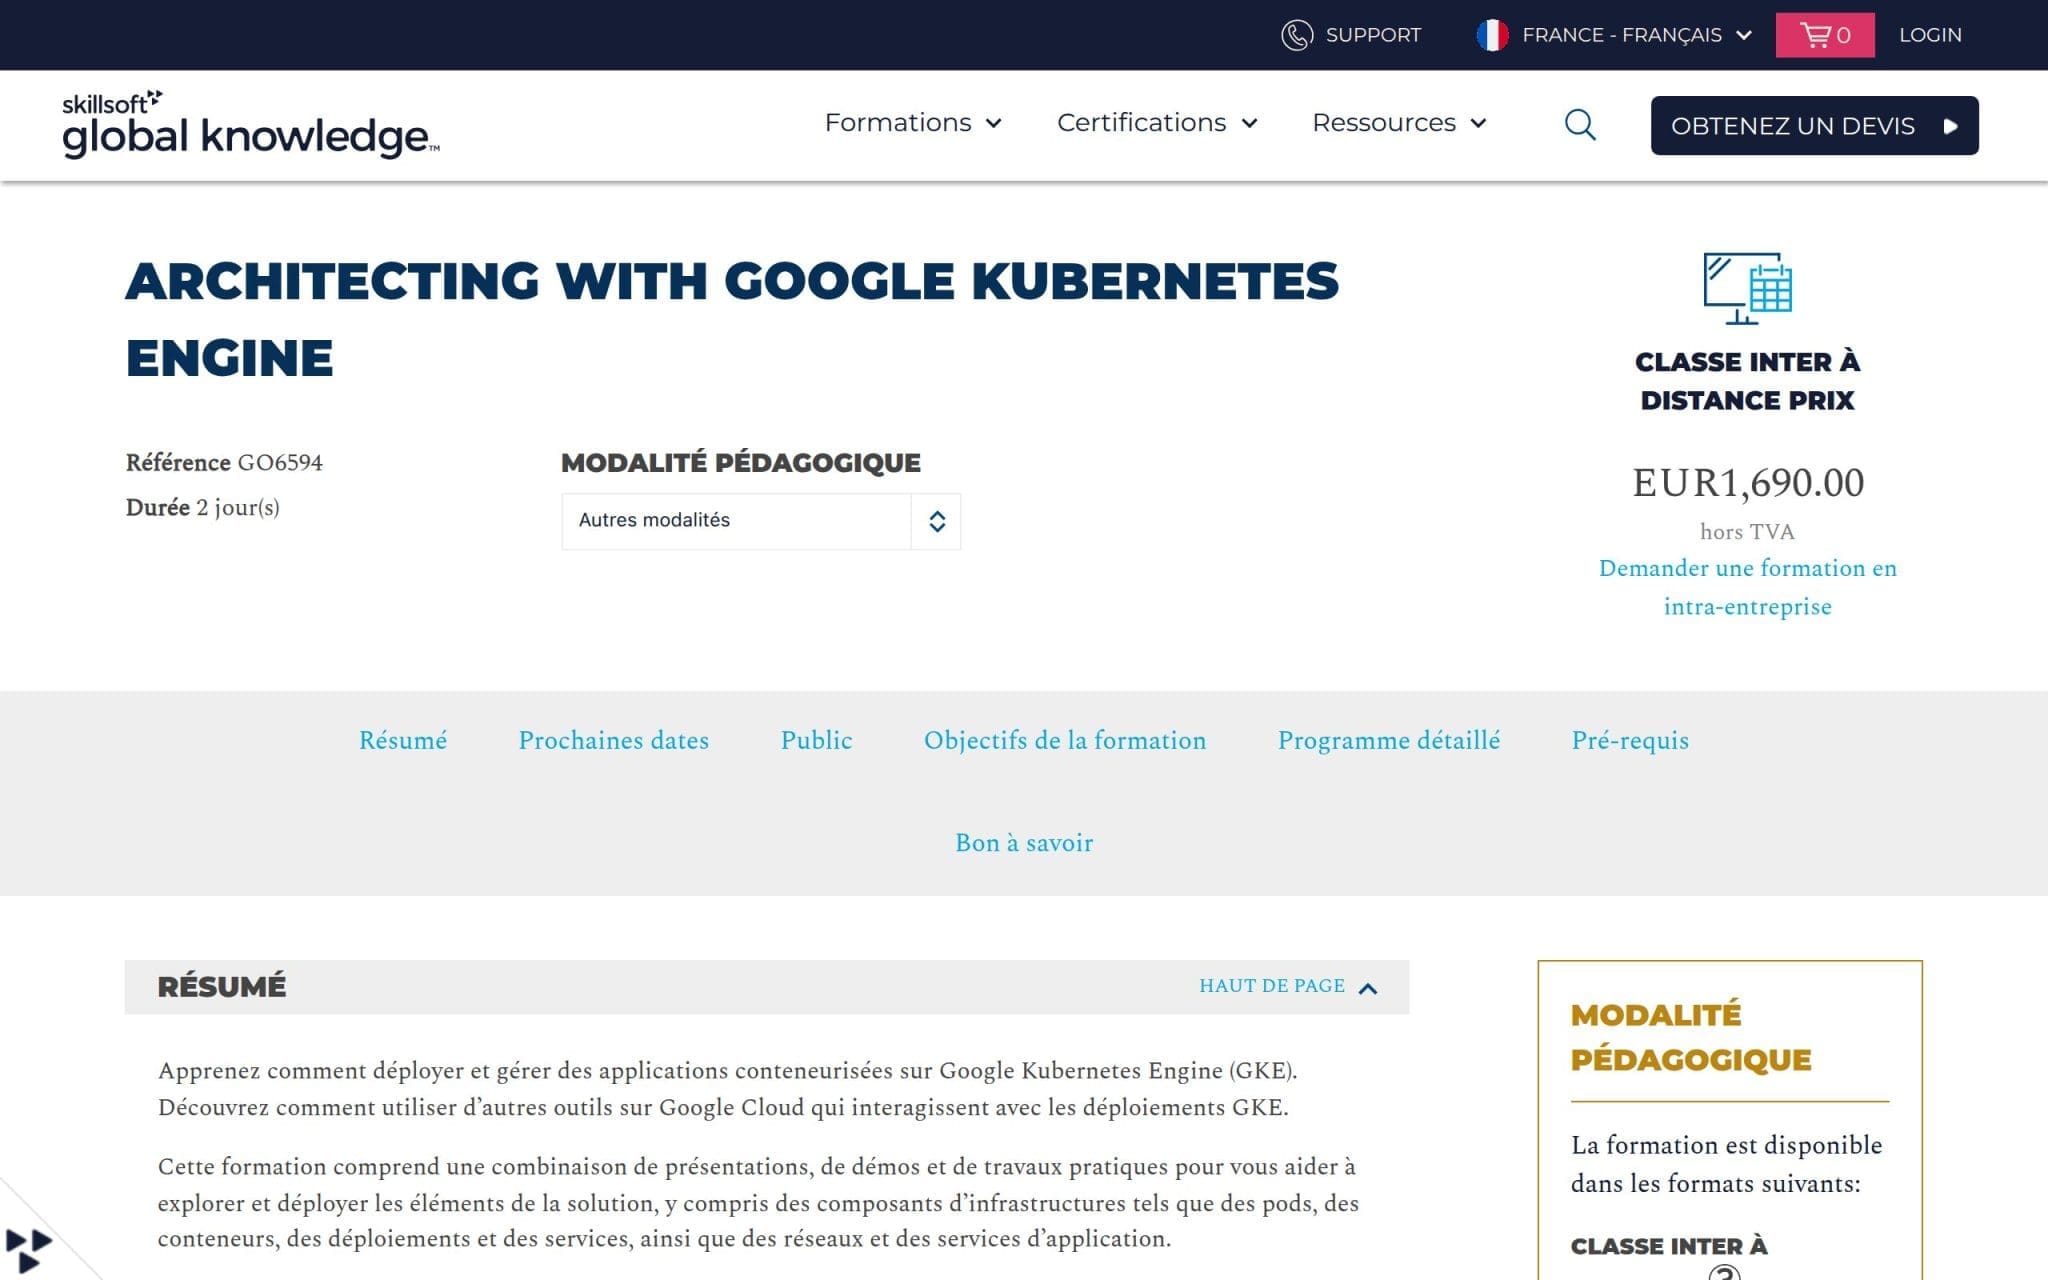Click the RÉSUMÉ section heading

(222, 987)
